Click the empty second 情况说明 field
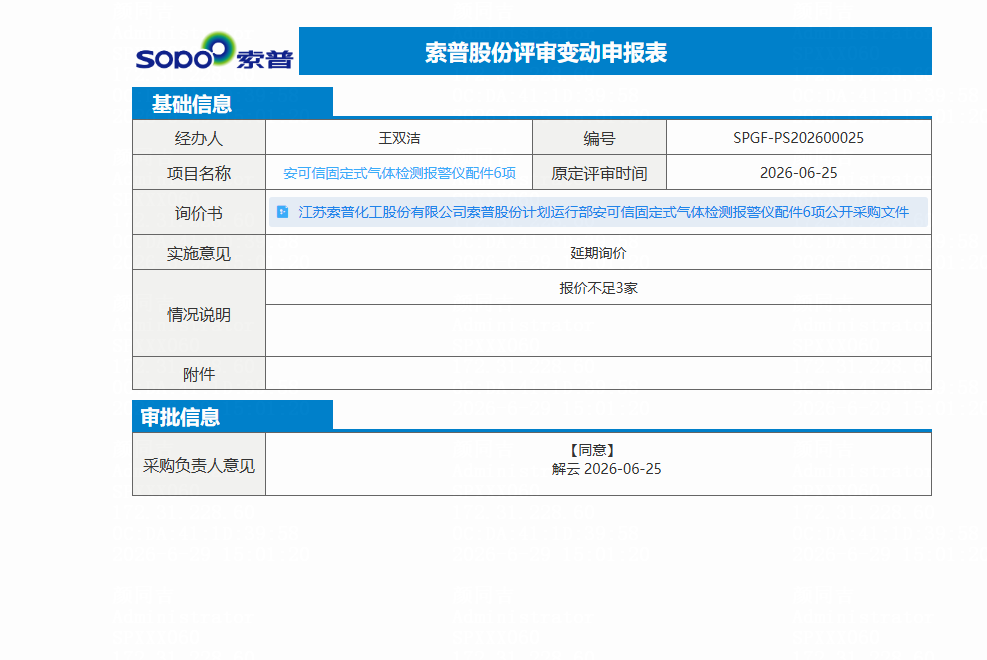The height and width of the screenshot is (660, 987). point(598,331)
